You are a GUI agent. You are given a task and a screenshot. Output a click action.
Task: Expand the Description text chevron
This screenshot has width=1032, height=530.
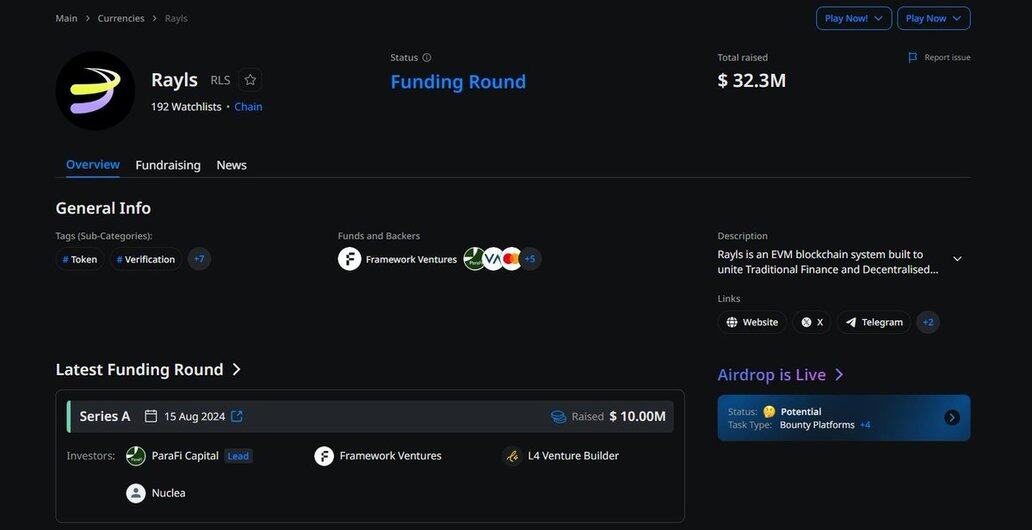click(957, 259)
